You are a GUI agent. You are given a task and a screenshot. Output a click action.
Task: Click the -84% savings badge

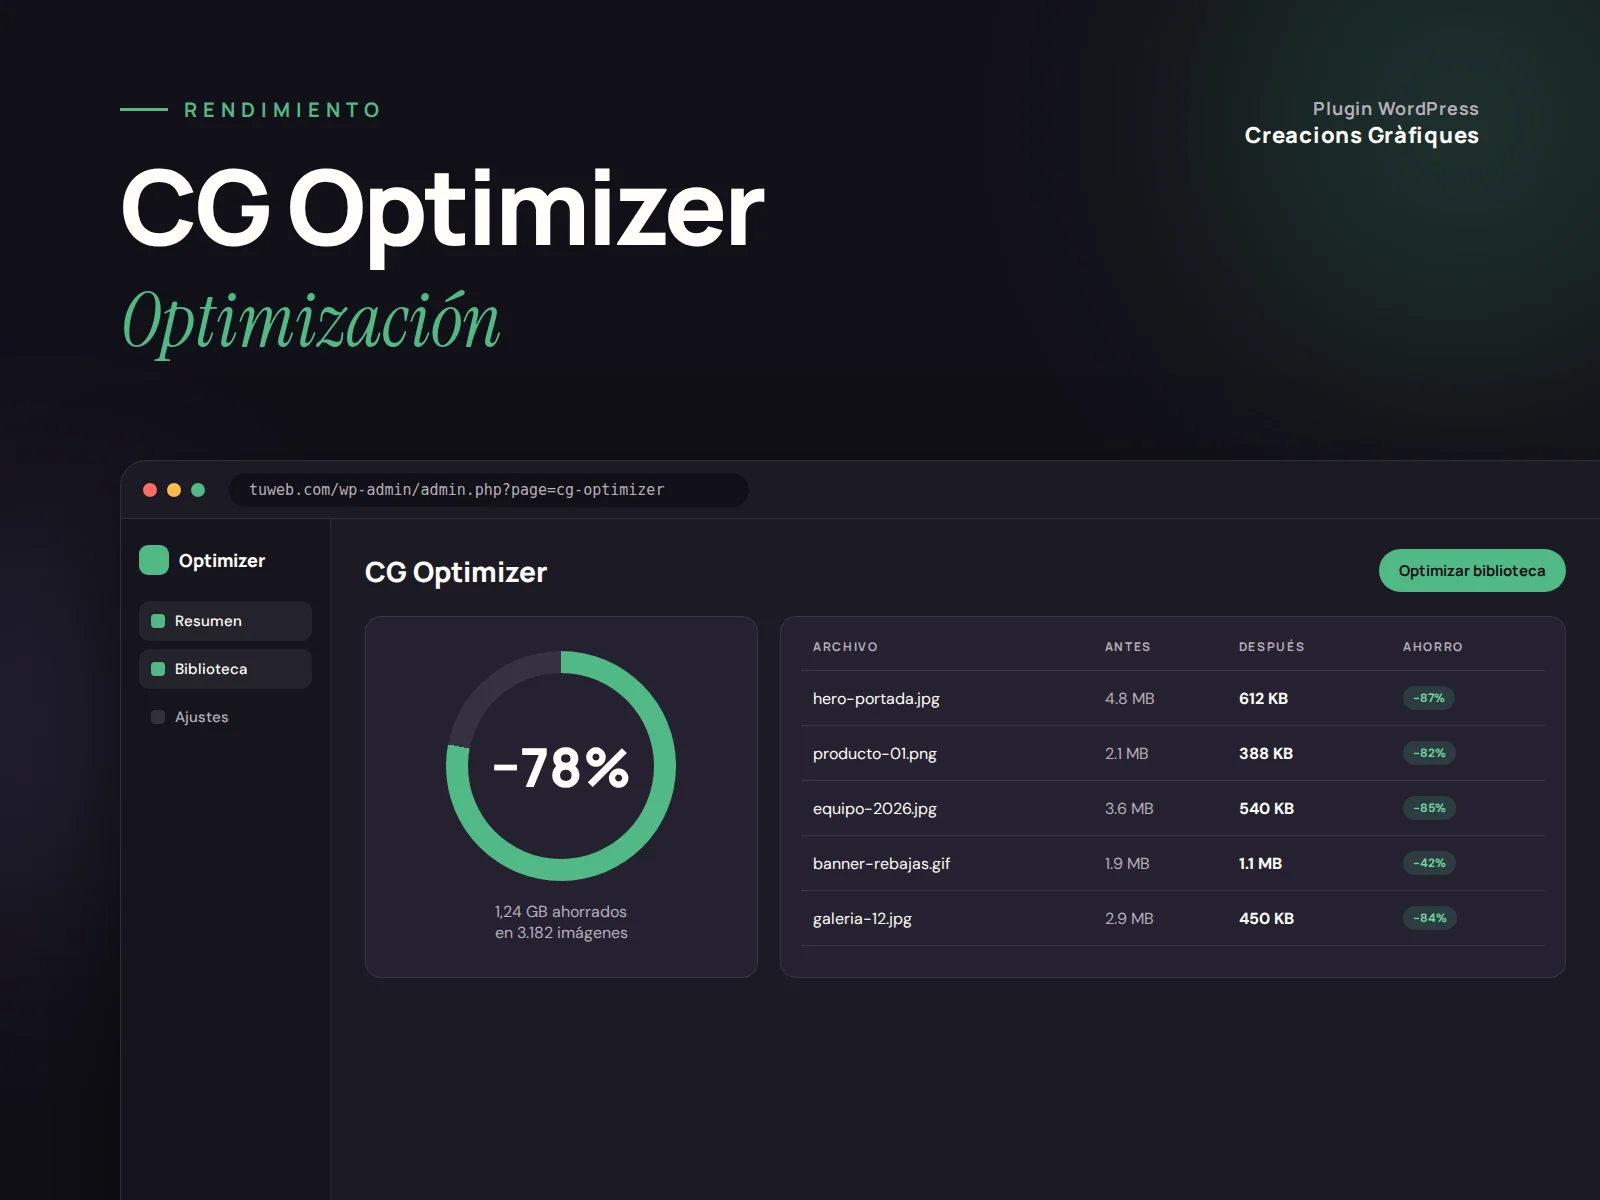(1429, 918)
